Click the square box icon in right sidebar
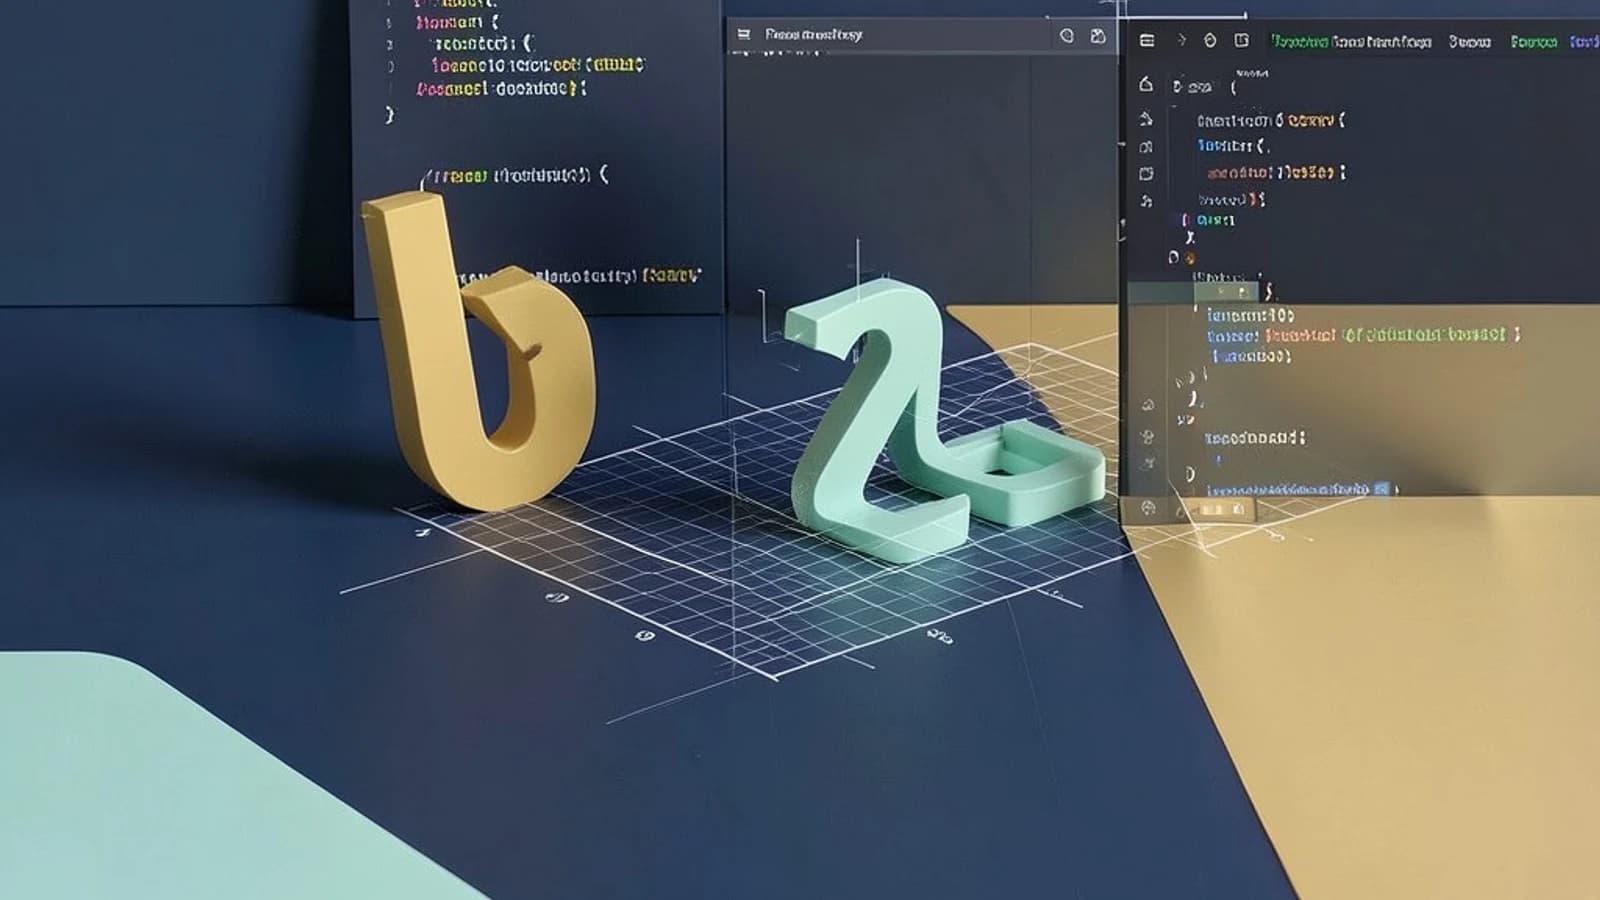Screen dimensions: 1600x900 [1146, 174]
